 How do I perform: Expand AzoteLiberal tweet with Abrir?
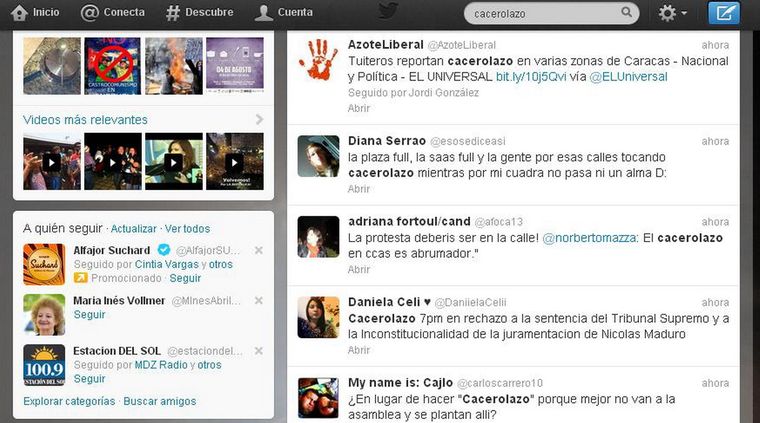[x=359, y=108]
